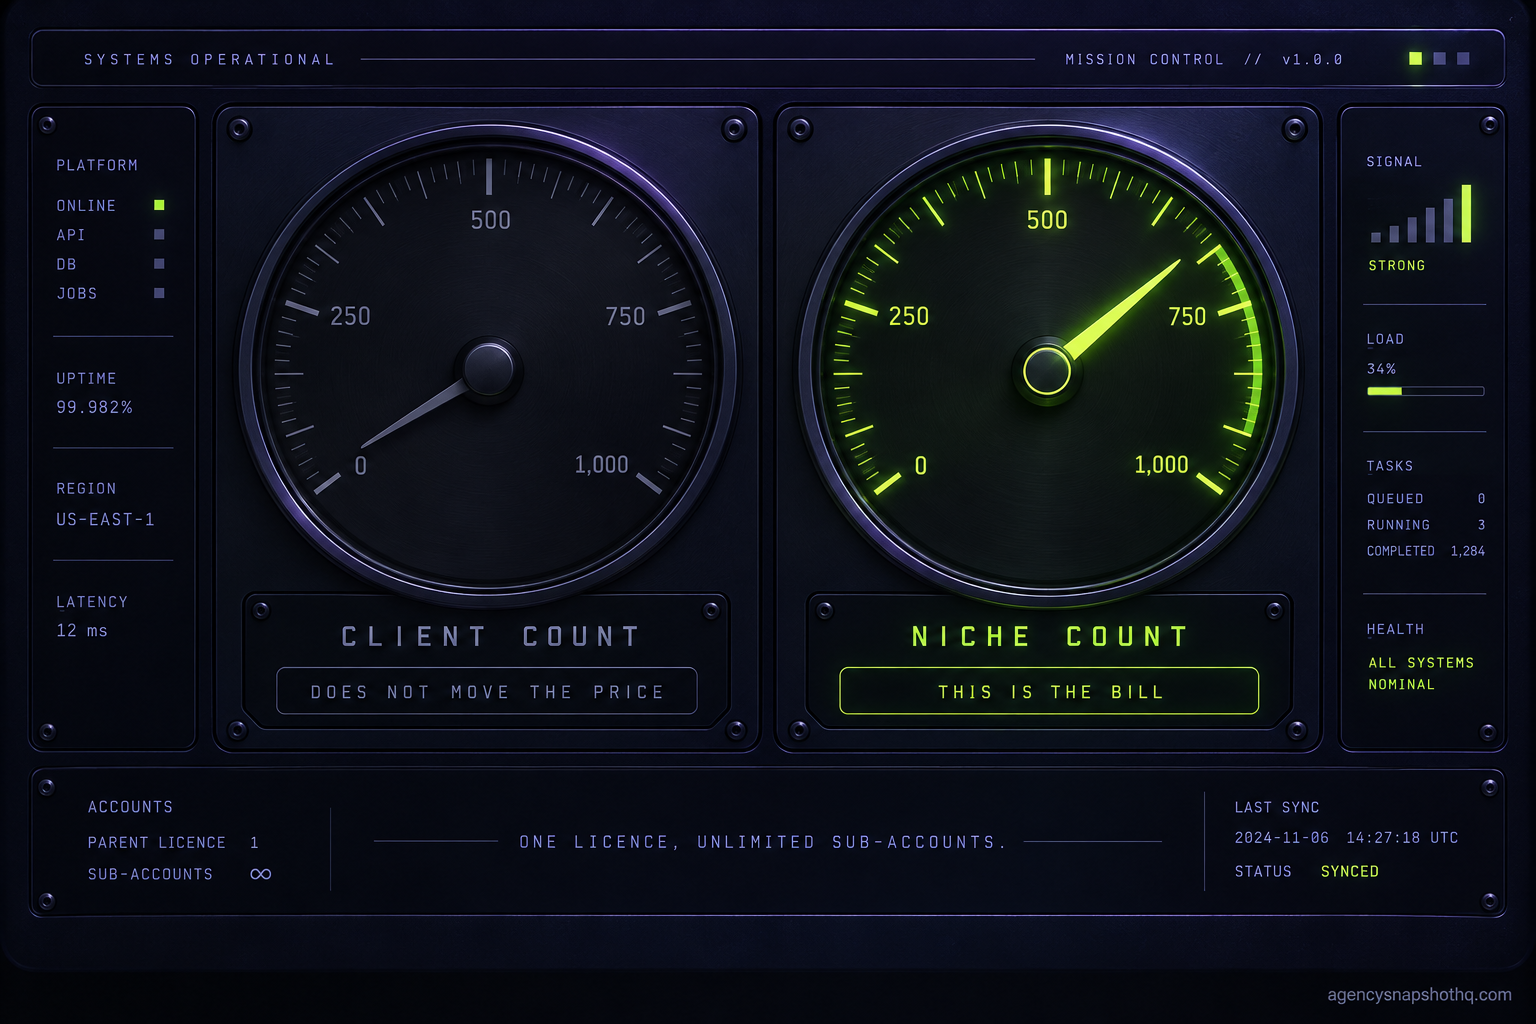Viewport: 1536px width, 1024px height.
Task: Click the SYSTEMS OPERATIONAL header text
Action: [209, 60]
